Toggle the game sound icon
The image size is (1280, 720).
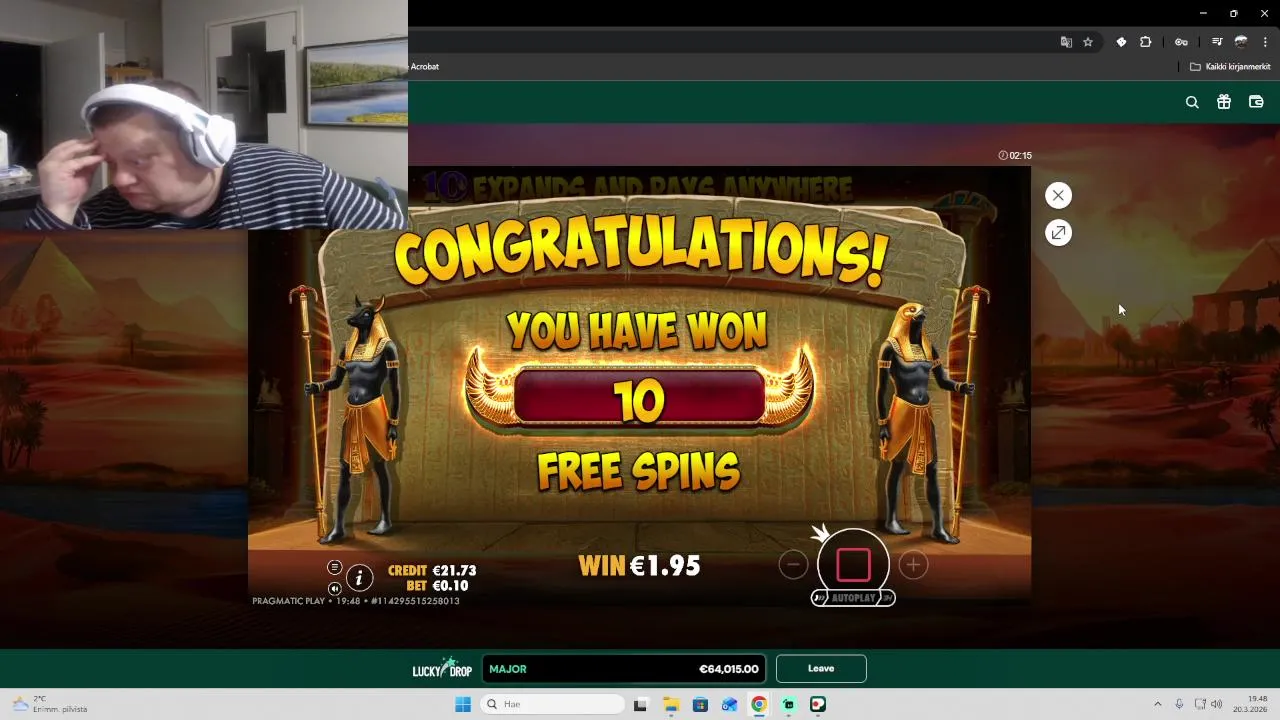tap(335, 589)
